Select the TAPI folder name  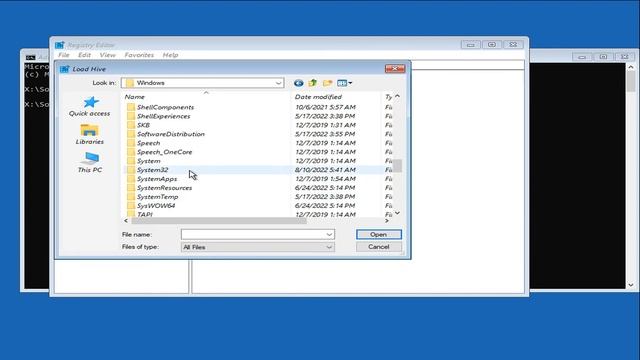point(144,214)
